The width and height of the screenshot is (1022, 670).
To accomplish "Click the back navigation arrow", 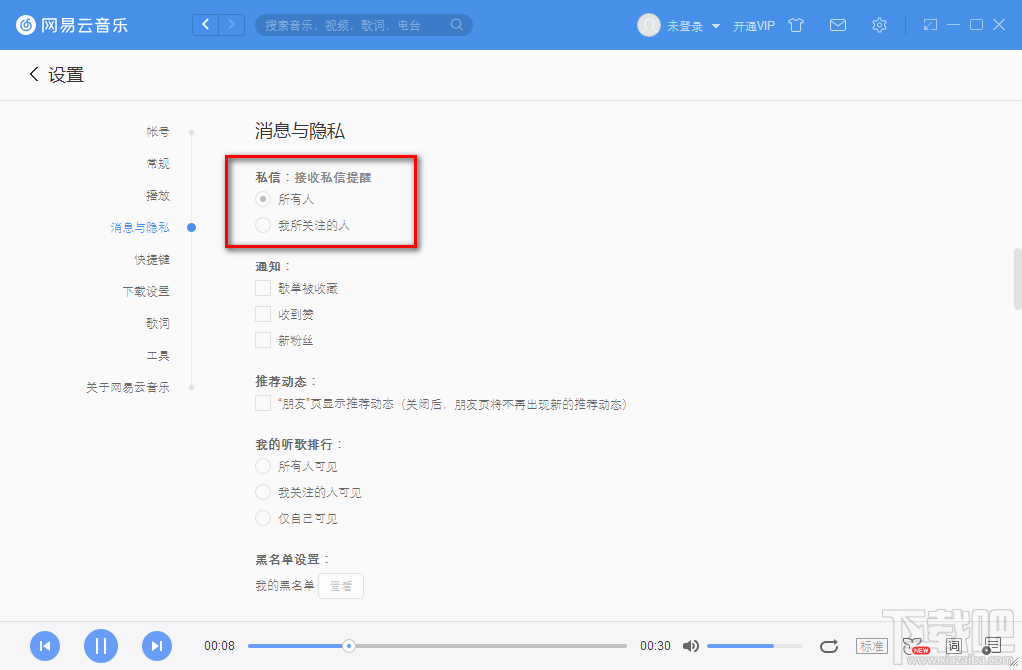I will [33, 74].
